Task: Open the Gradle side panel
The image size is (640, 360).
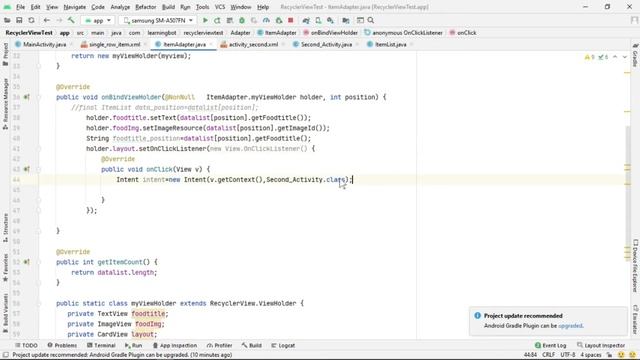Action: point(635,55)
